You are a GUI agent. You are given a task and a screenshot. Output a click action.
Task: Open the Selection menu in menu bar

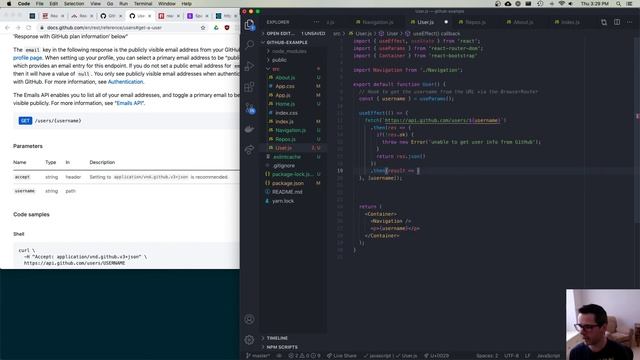74,4
